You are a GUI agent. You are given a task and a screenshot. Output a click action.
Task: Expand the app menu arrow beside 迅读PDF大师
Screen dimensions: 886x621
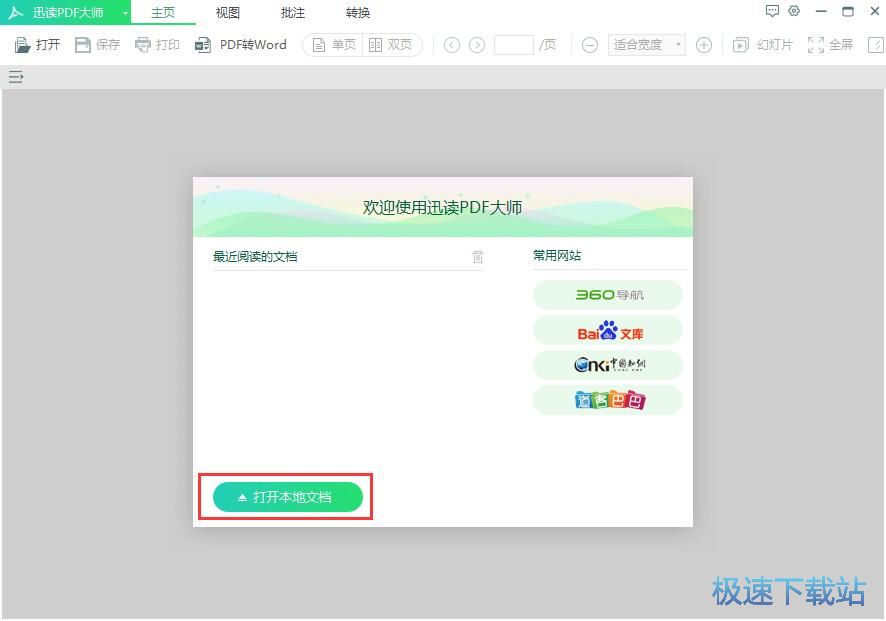tap(124, 13)
